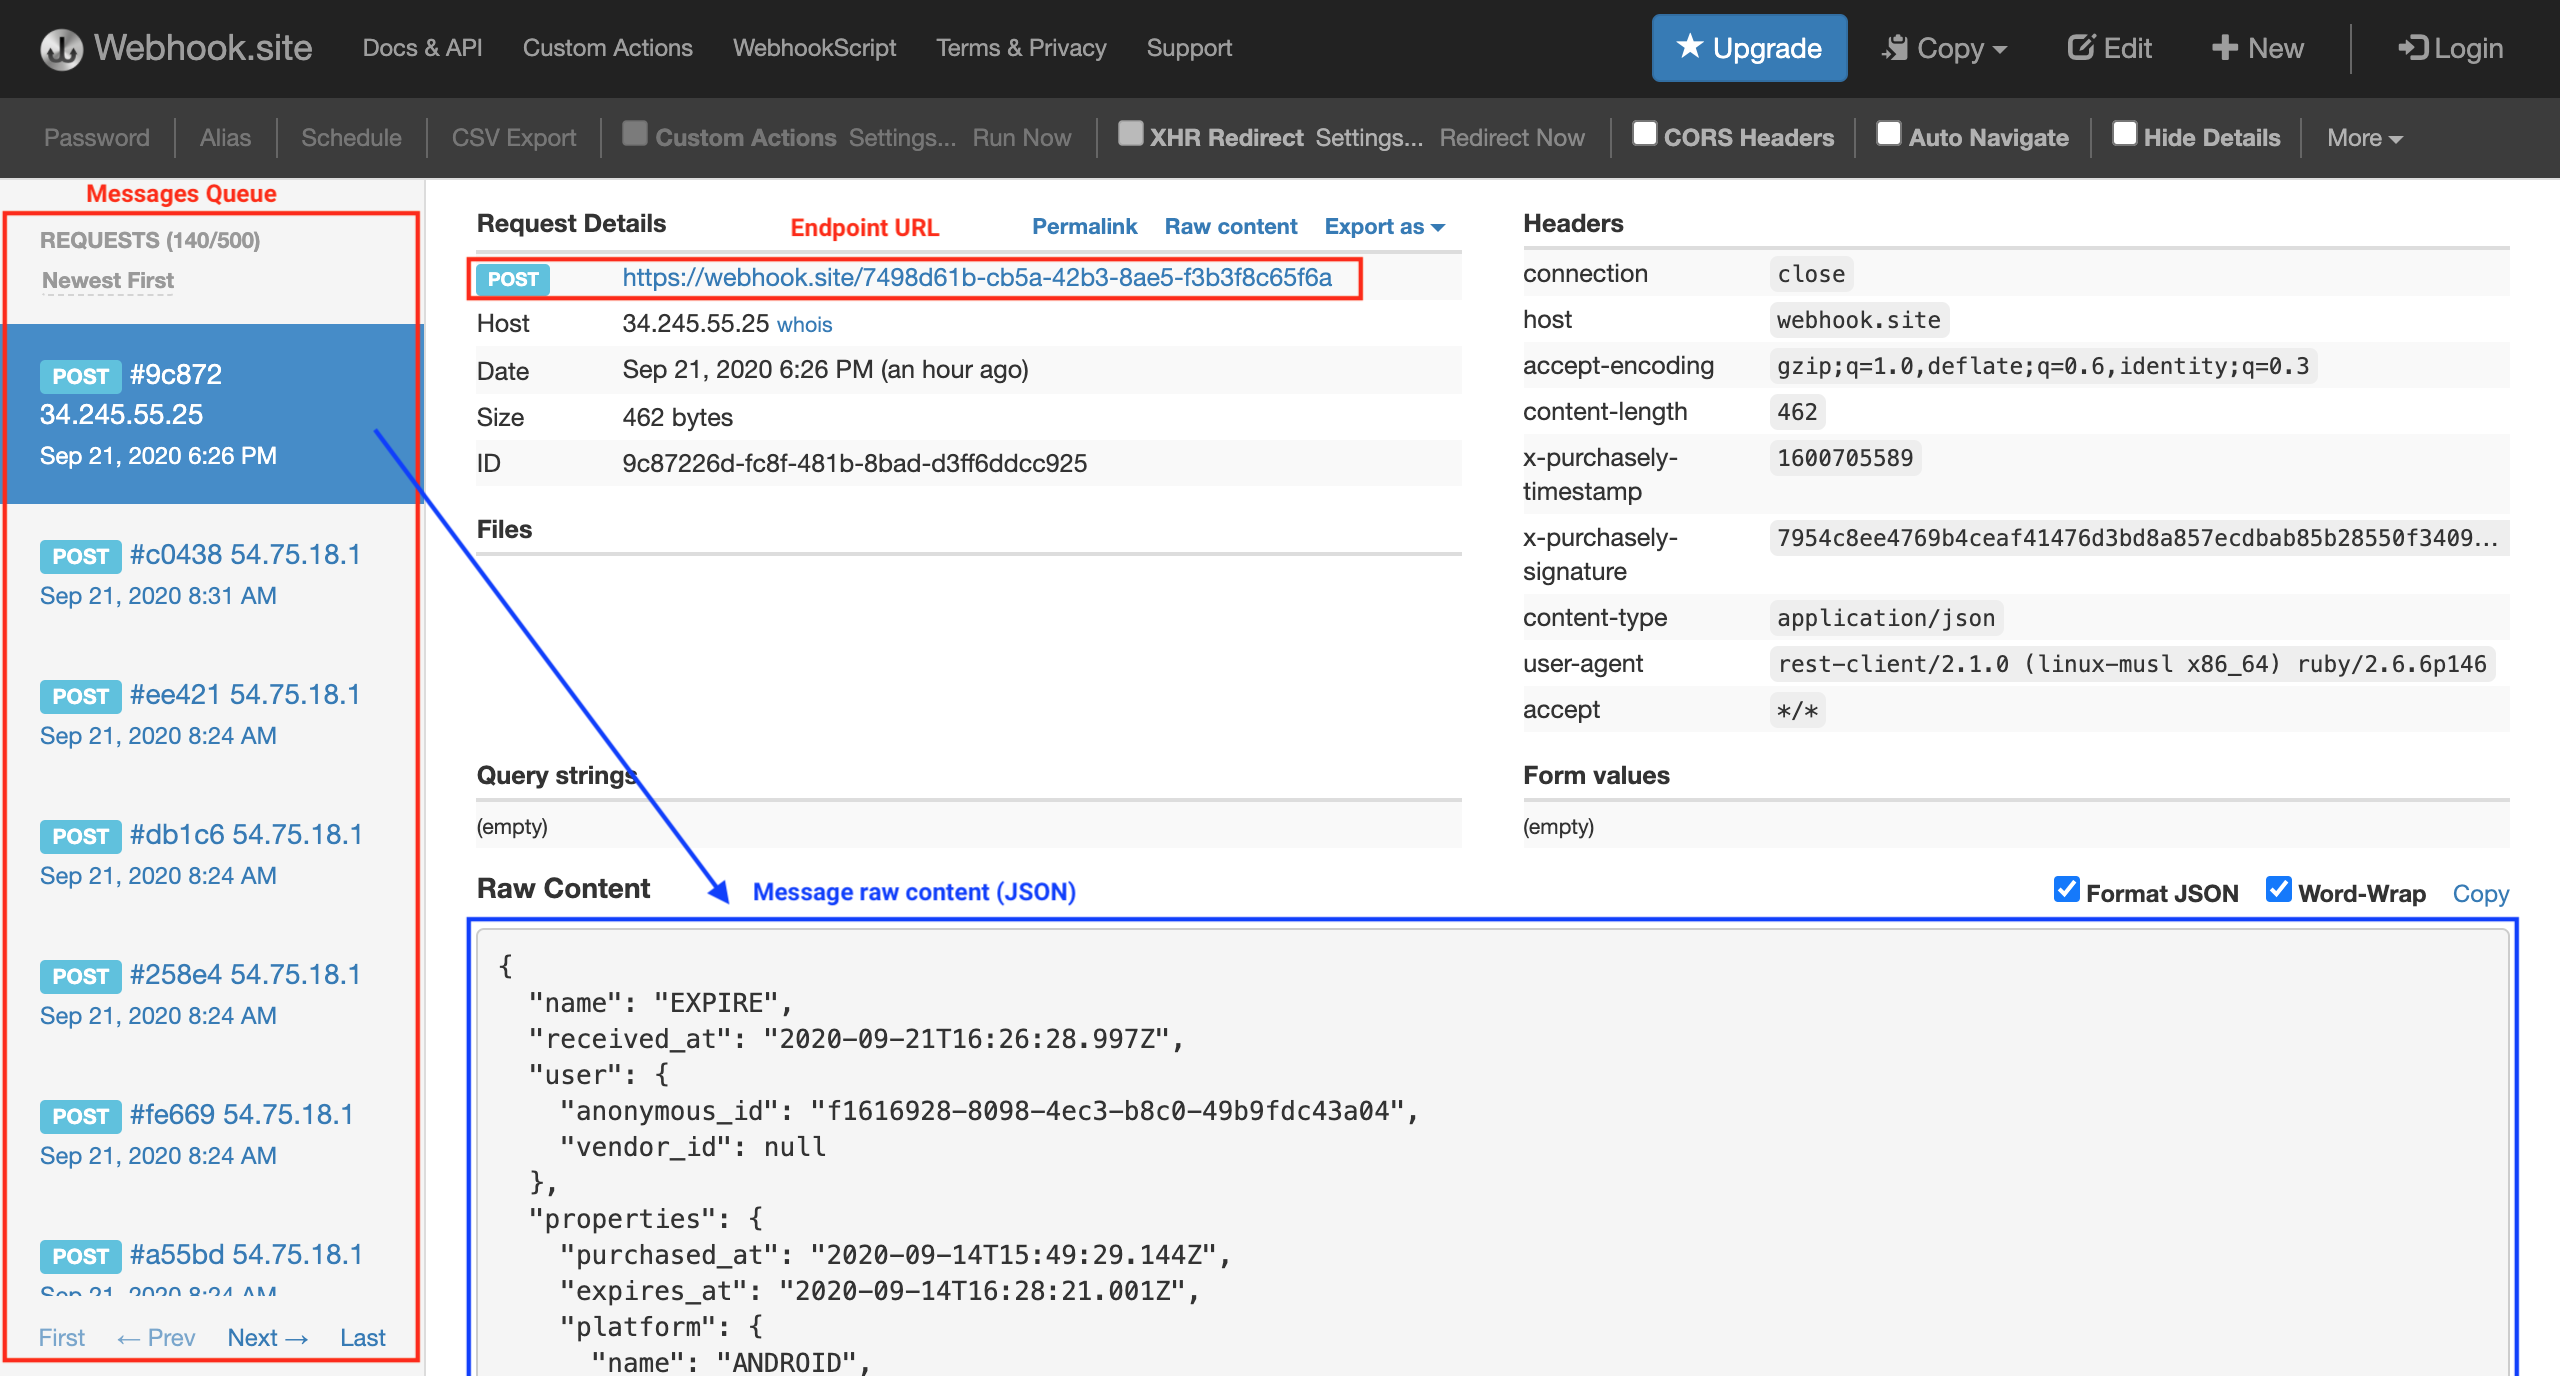The height and width of the screenshot is (1376, 2560).
Task: Toggle the Hide Details checkbox
Action: click(x=2124, y=134)
